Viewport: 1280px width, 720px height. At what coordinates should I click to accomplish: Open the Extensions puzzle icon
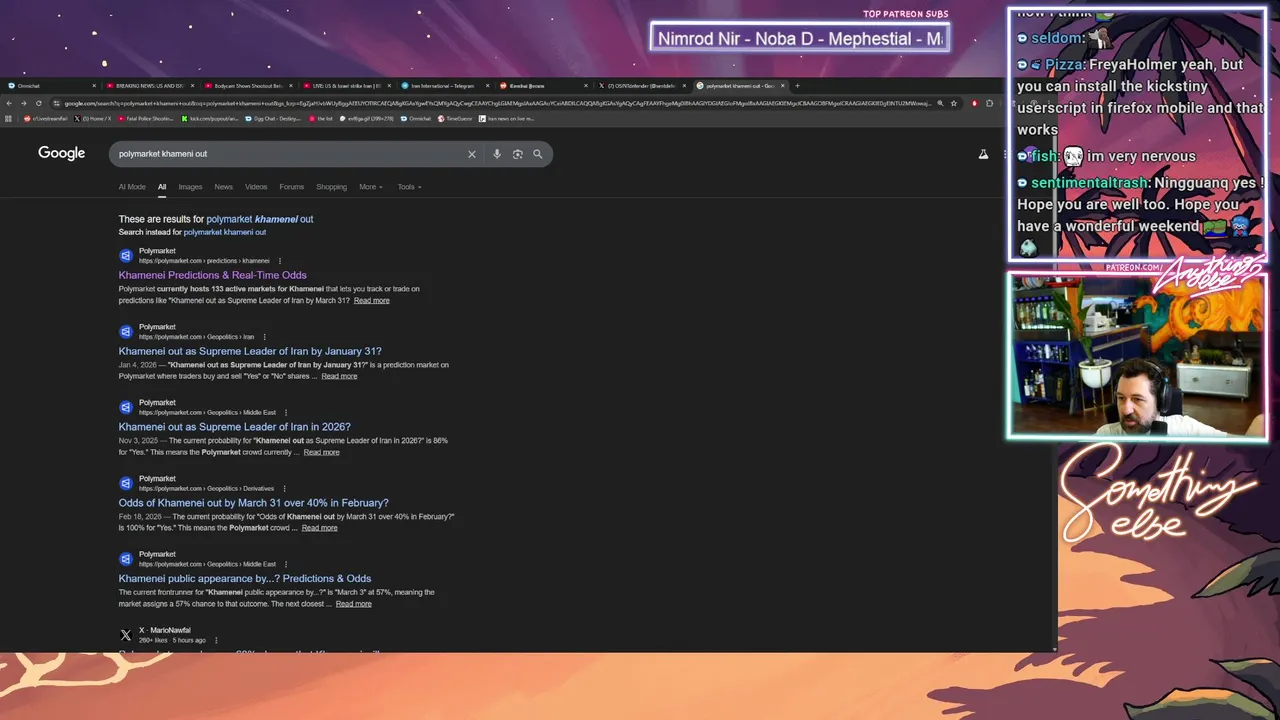coord(989,103)
